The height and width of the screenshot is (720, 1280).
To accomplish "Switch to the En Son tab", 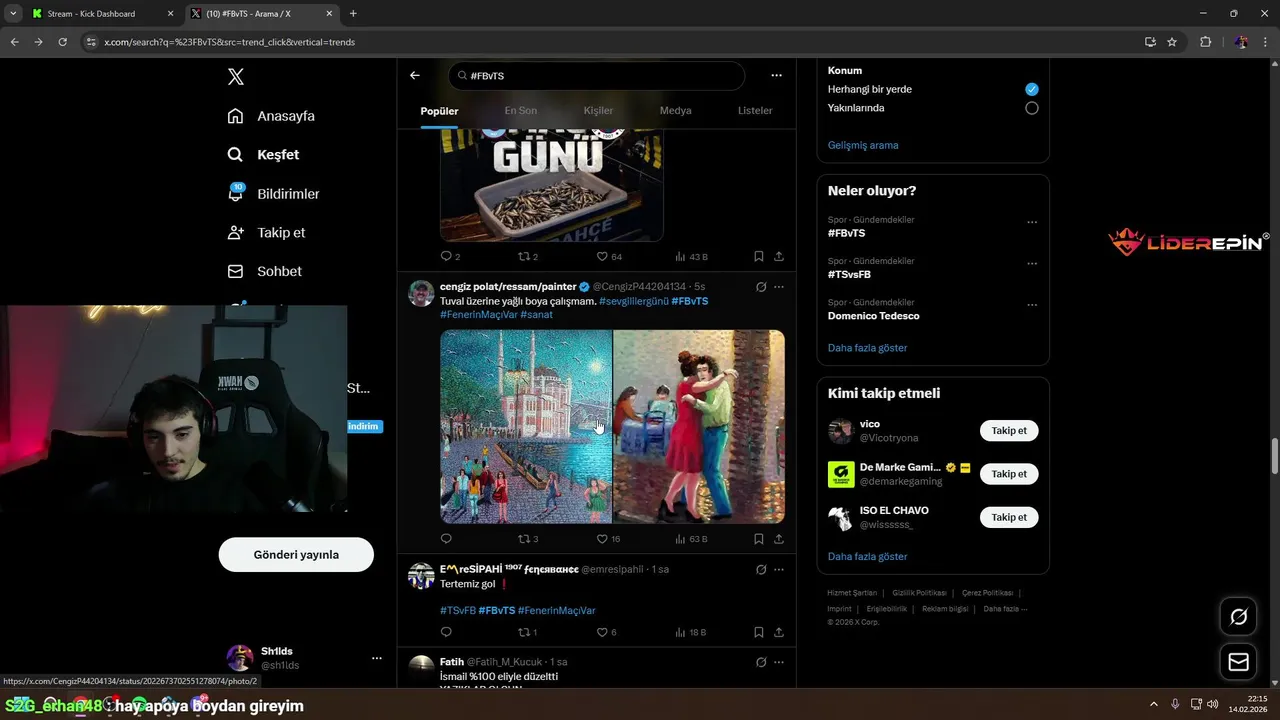I will (520, 111).
